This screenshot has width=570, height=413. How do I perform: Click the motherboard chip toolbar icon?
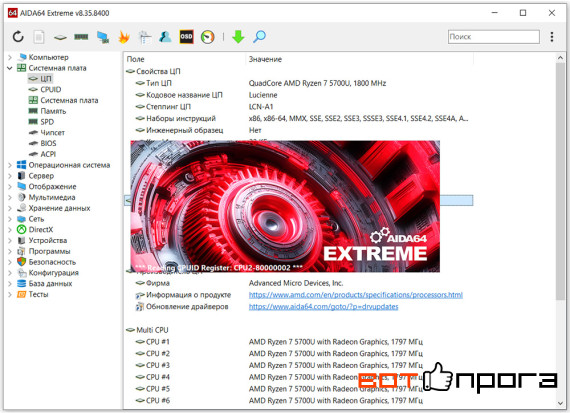coord(60,37)
